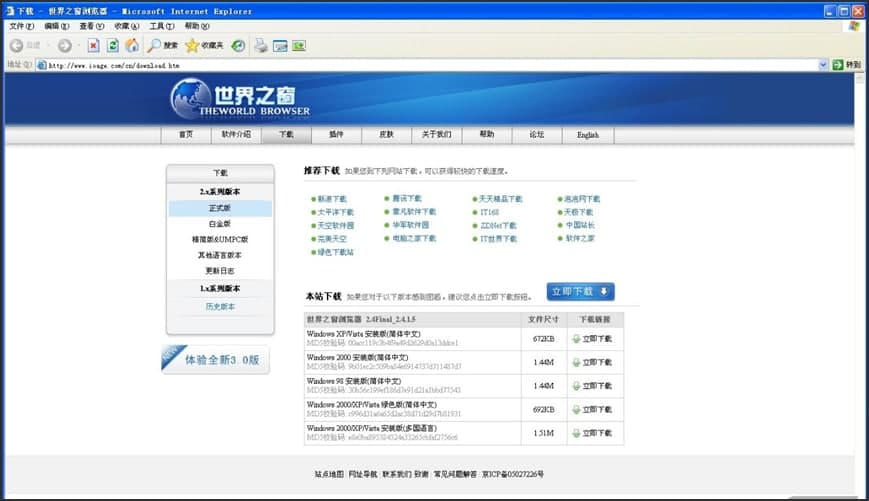Open the Back button history dropdown arrow
This screenshot has width=869, height=501.
[x=48, y=45]
